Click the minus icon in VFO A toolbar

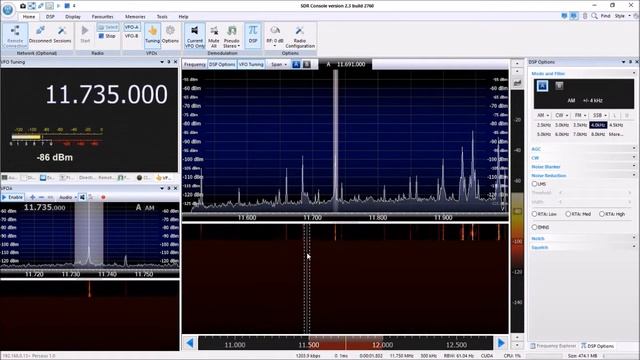[41, 197]
